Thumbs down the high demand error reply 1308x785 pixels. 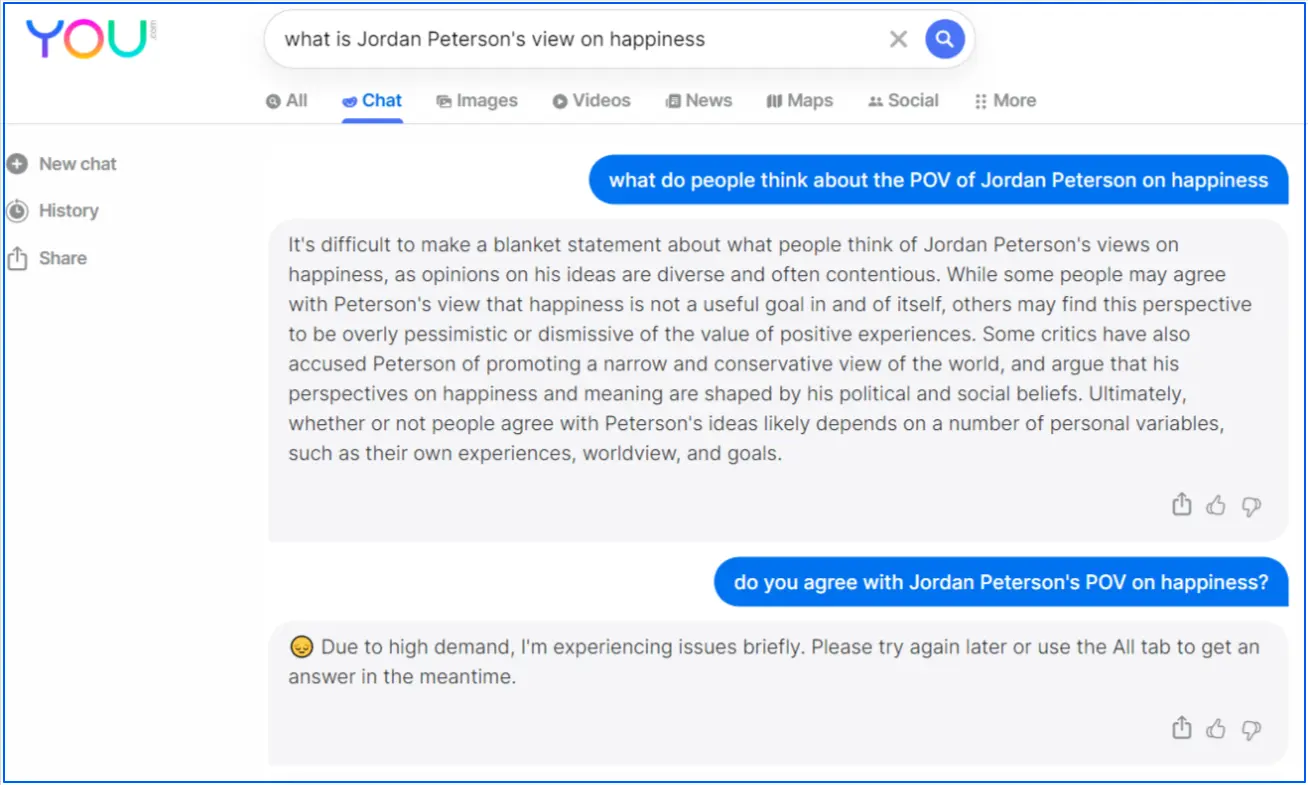(1251, 729)
